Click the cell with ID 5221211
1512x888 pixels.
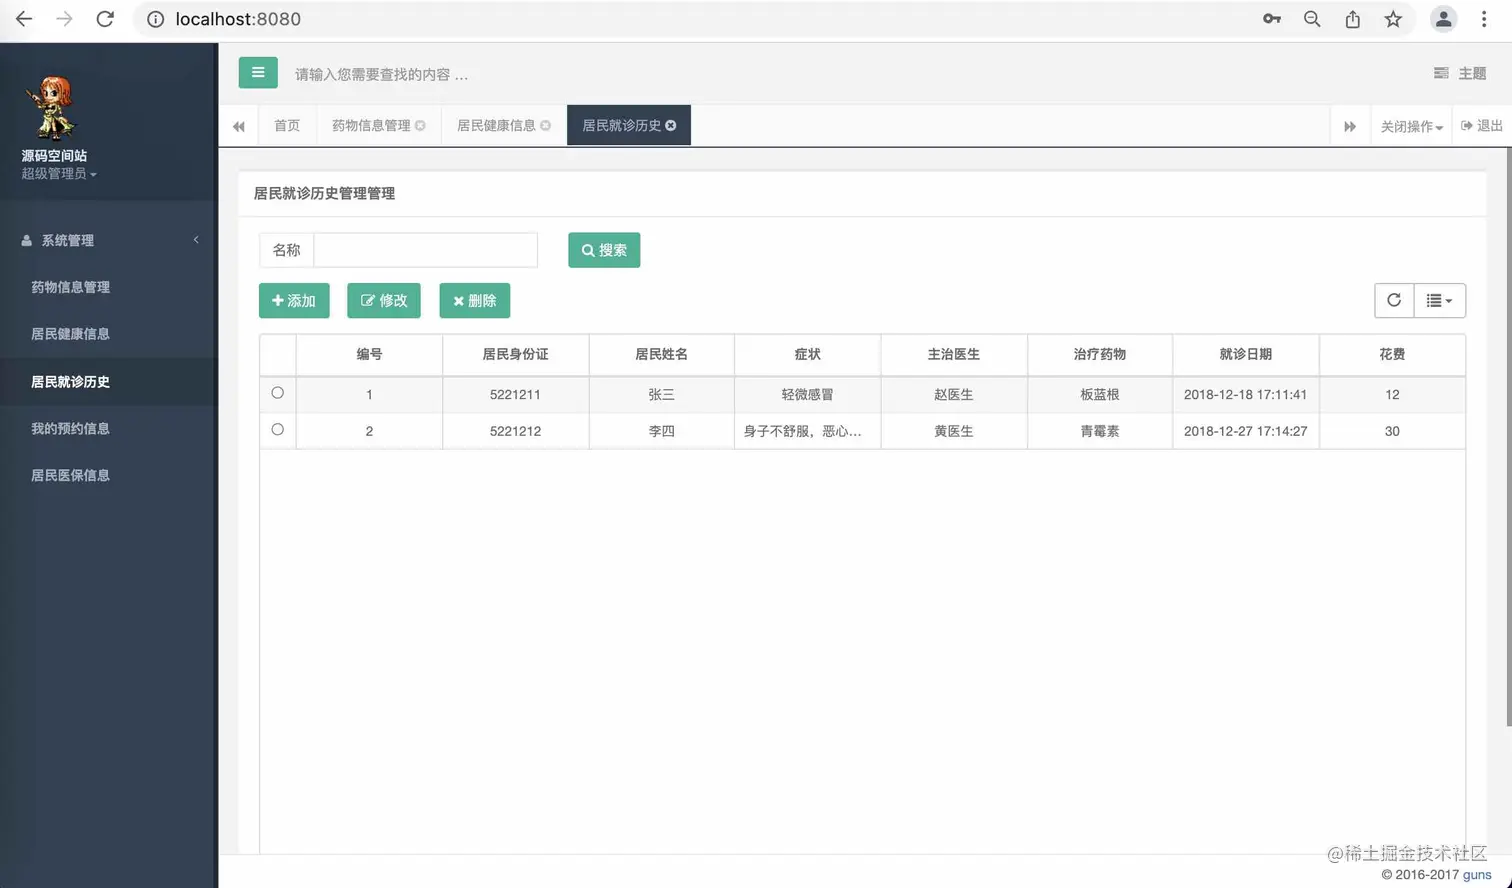pos(515,394)
